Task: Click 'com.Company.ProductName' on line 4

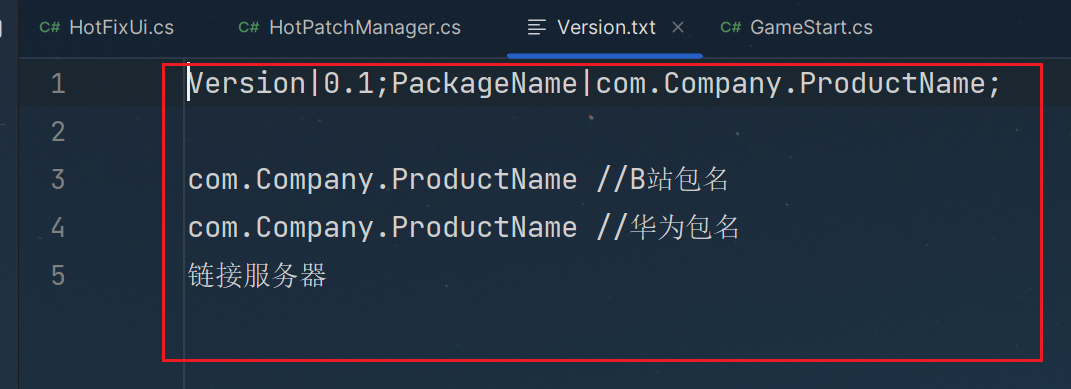Action: [x=382, y=227]
